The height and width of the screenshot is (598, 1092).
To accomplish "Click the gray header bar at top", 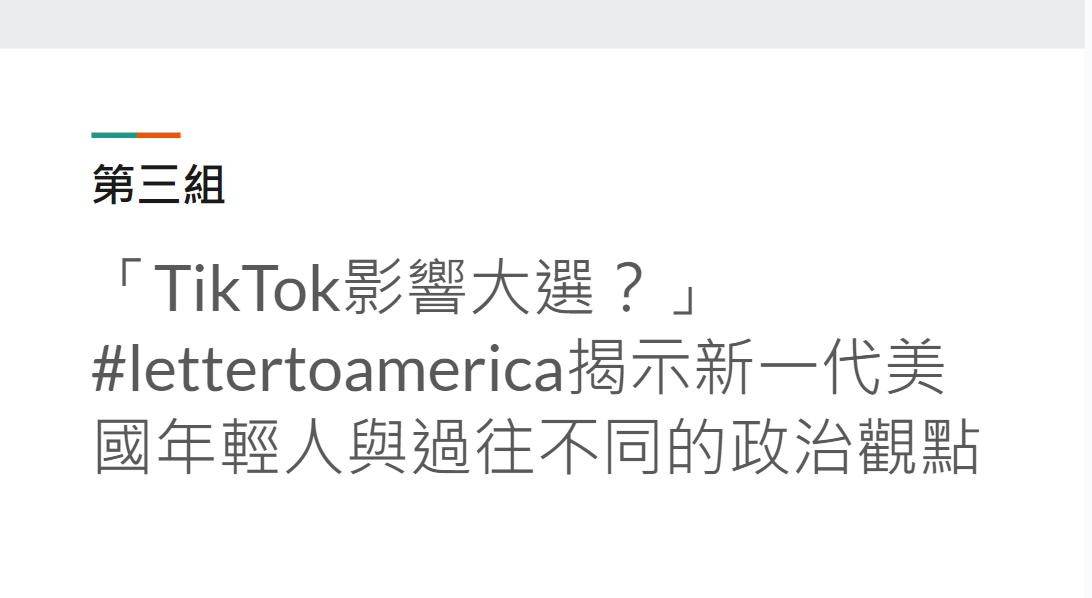I will [542, 24].
